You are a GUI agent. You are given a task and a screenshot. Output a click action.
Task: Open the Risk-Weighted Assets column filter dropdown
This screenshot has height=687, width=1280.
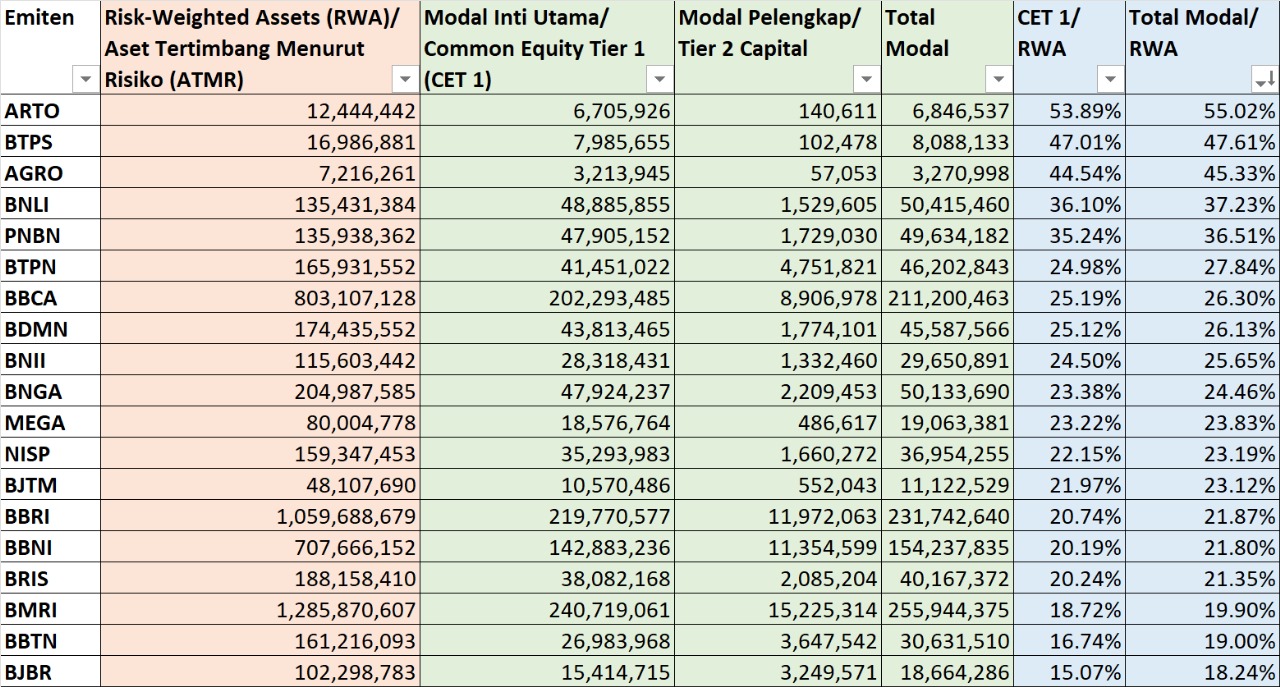(405, 79)
